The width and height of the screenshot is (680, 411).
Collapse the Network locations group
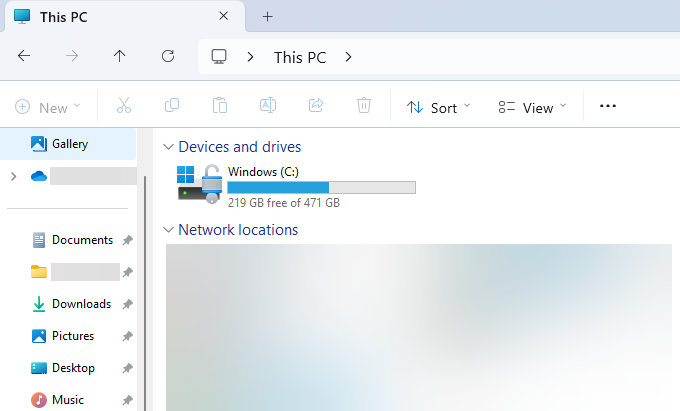(x=168, y=230)
